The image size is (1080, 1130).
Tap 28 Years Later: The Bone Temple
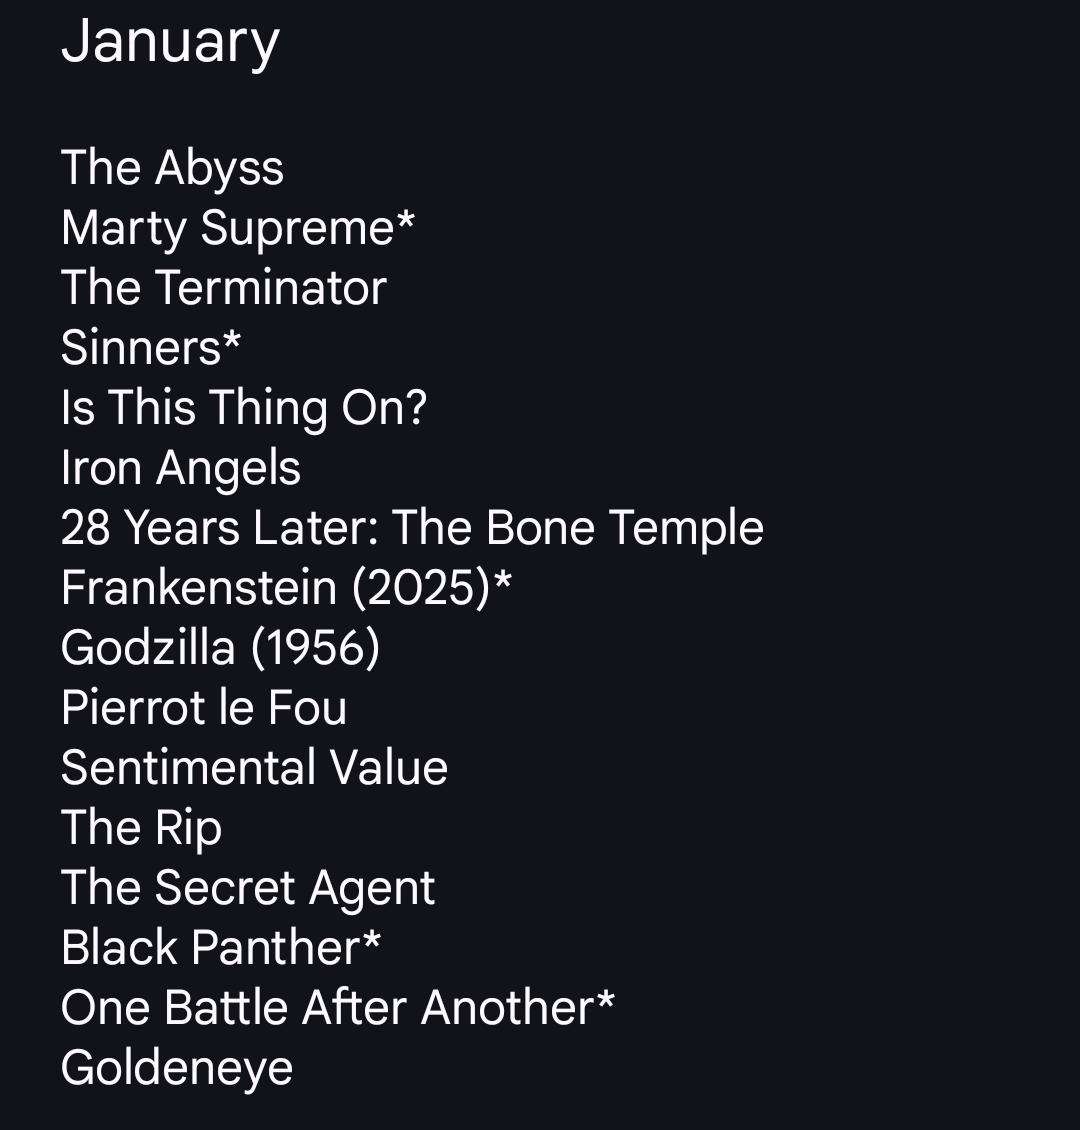(412, 528)
